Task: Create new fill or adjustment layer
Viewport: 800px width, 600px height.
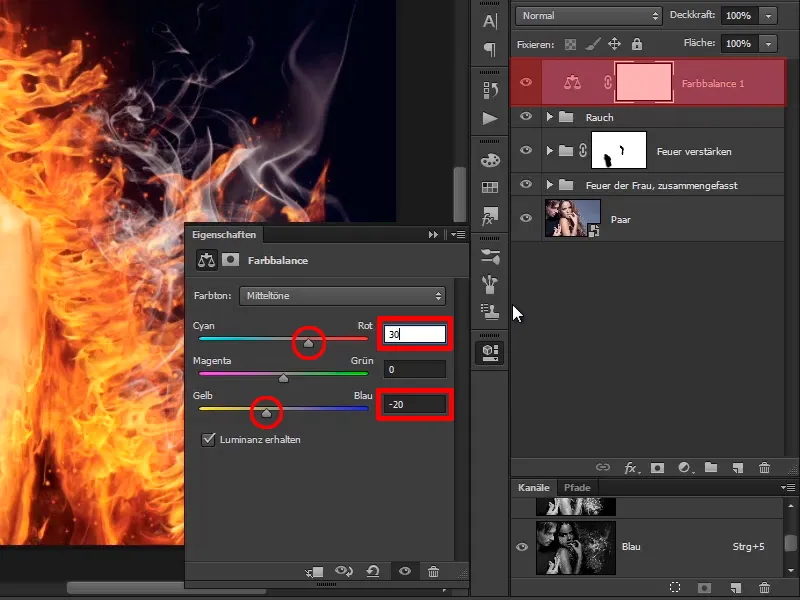Action: point(684,468)
